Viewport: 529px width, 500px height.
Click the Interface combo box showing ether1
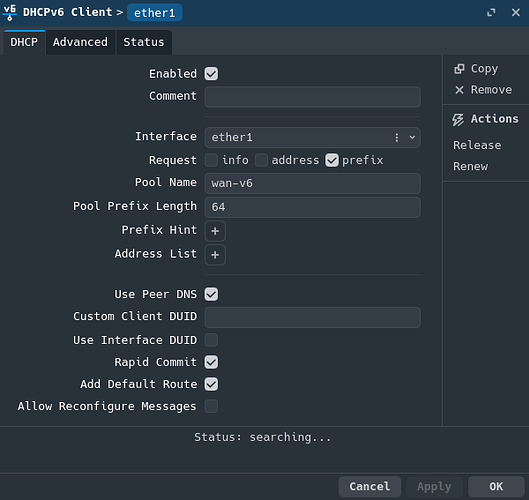pyautogui.click(x=312, y=137)
